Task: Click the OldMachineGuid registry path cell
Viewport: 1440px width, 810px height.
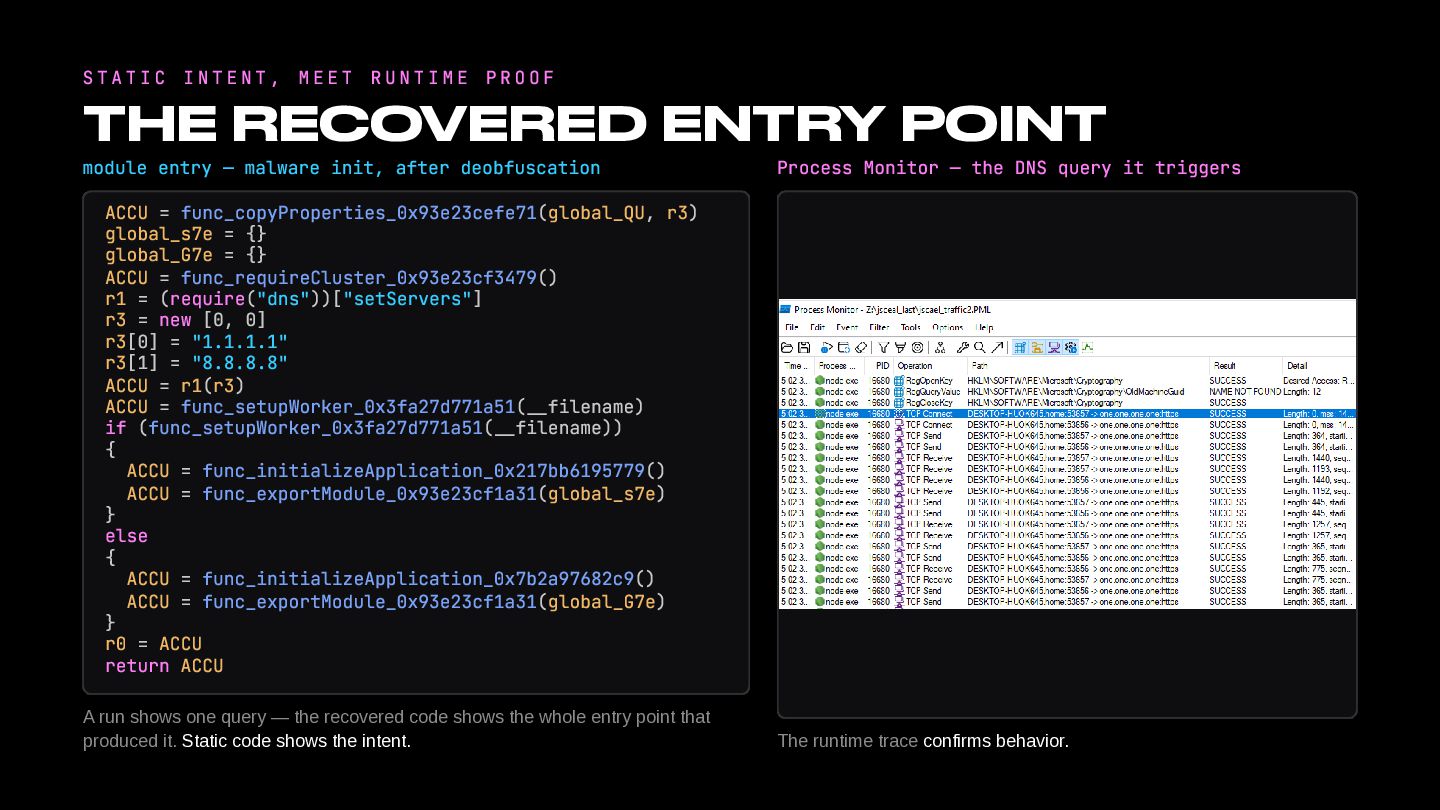Action: coord(1076,391)
